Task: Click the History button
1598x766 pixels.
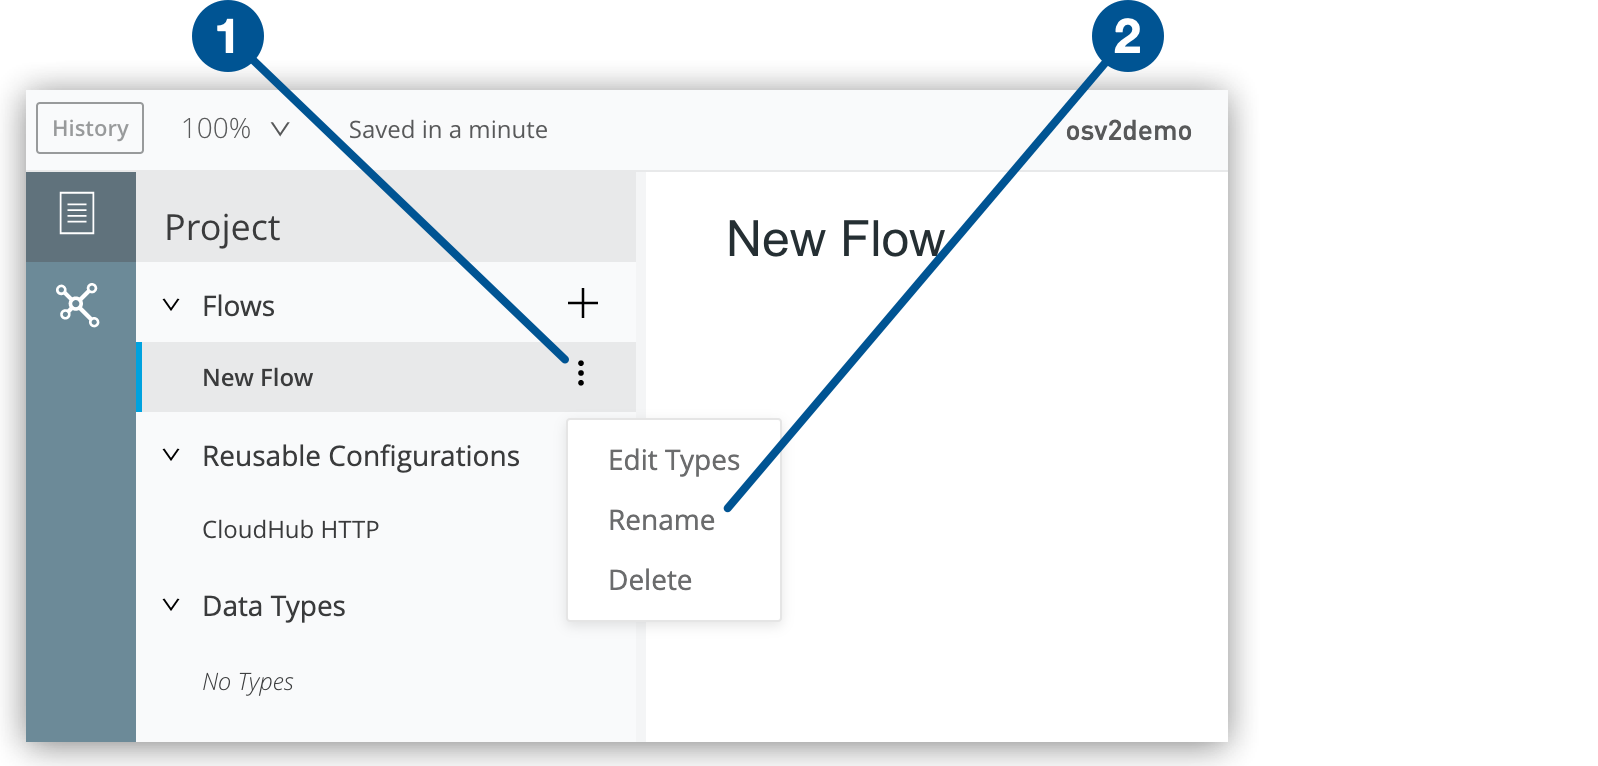Action: 90,128
